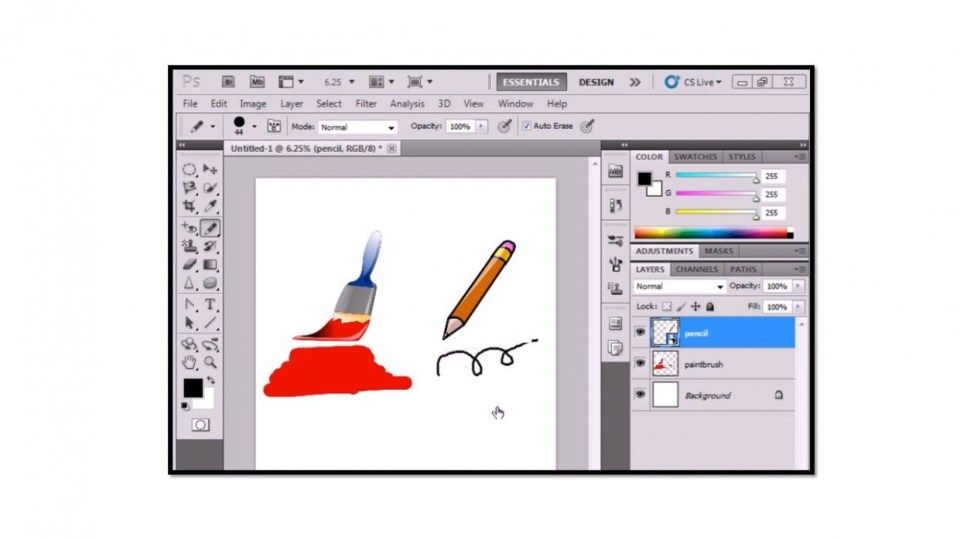Screen dimensions: 960x539
Task: Select the 3D Camera Orbit tool
Action: point(210,344)
